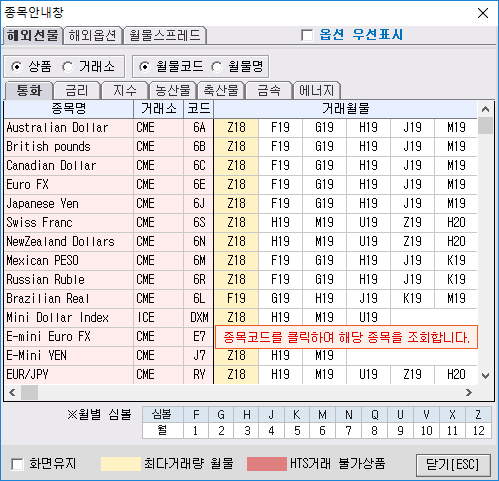The height and width of the screenshot is (481, 499).
Task: Click the code cell 6E
Action: (x=199, y=185)
